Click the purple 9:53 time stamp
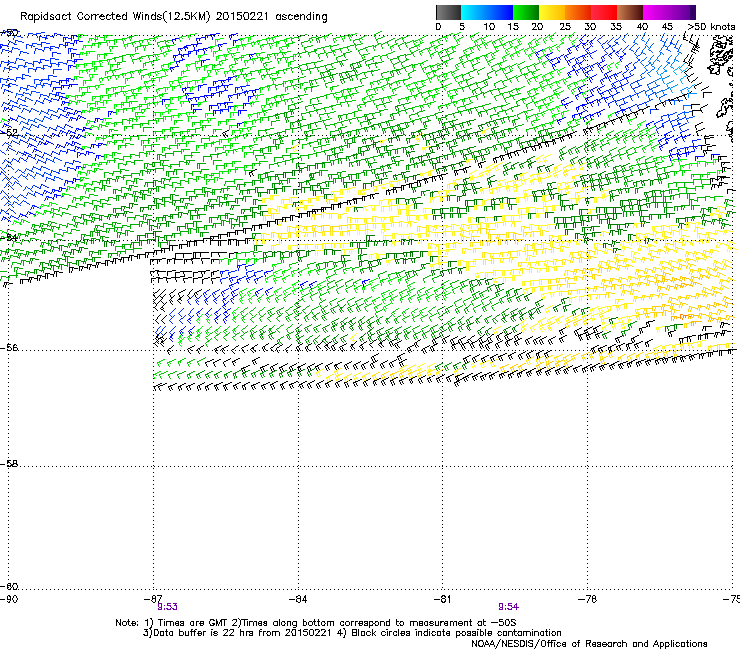This screenshot has height=650, width=740. point(168,607)
